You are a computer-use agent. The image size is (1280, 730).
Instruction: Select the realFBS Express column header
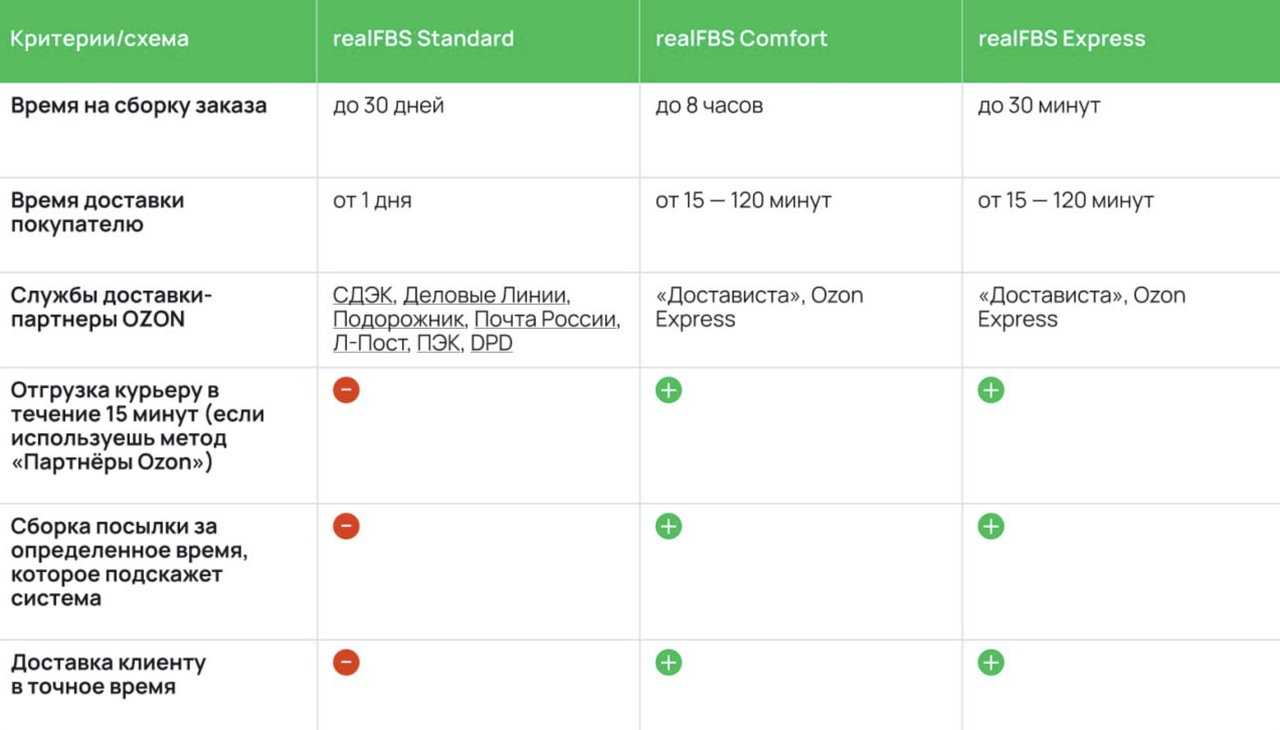1121,41
